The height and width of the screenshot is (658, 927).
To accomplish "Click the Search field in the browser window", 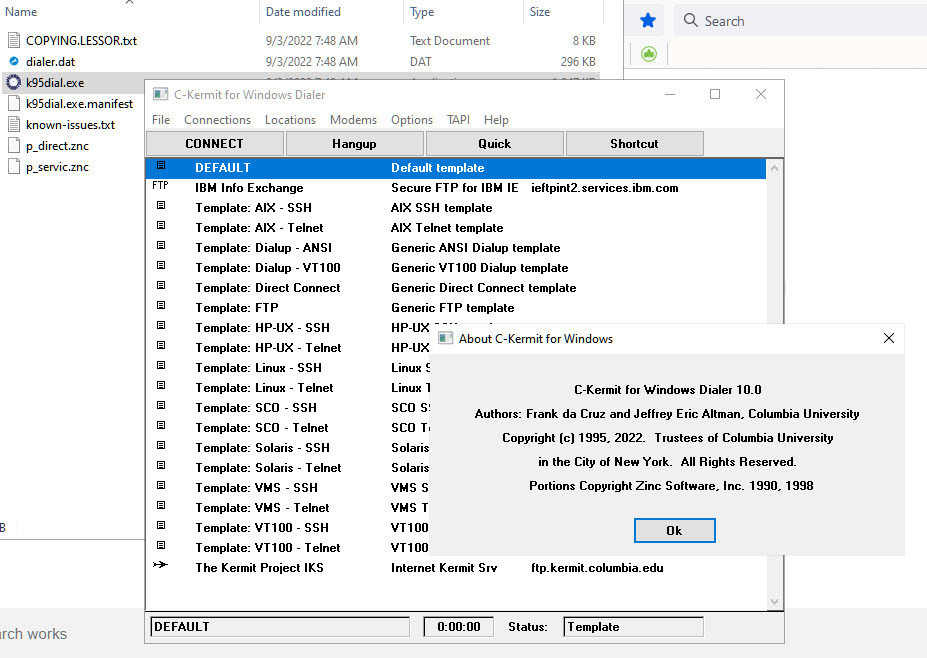I will [800, 21].
